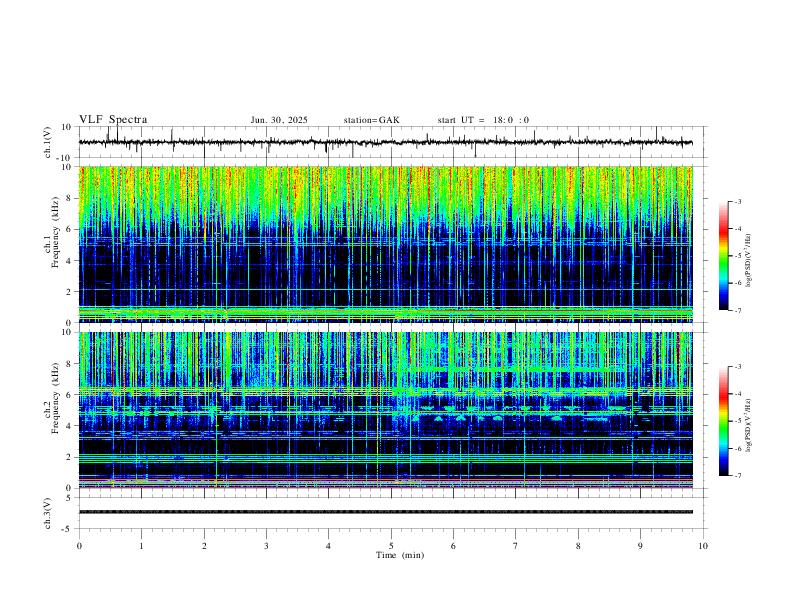Click the "VLF Spectra" plot title

(x=113, y=120)
